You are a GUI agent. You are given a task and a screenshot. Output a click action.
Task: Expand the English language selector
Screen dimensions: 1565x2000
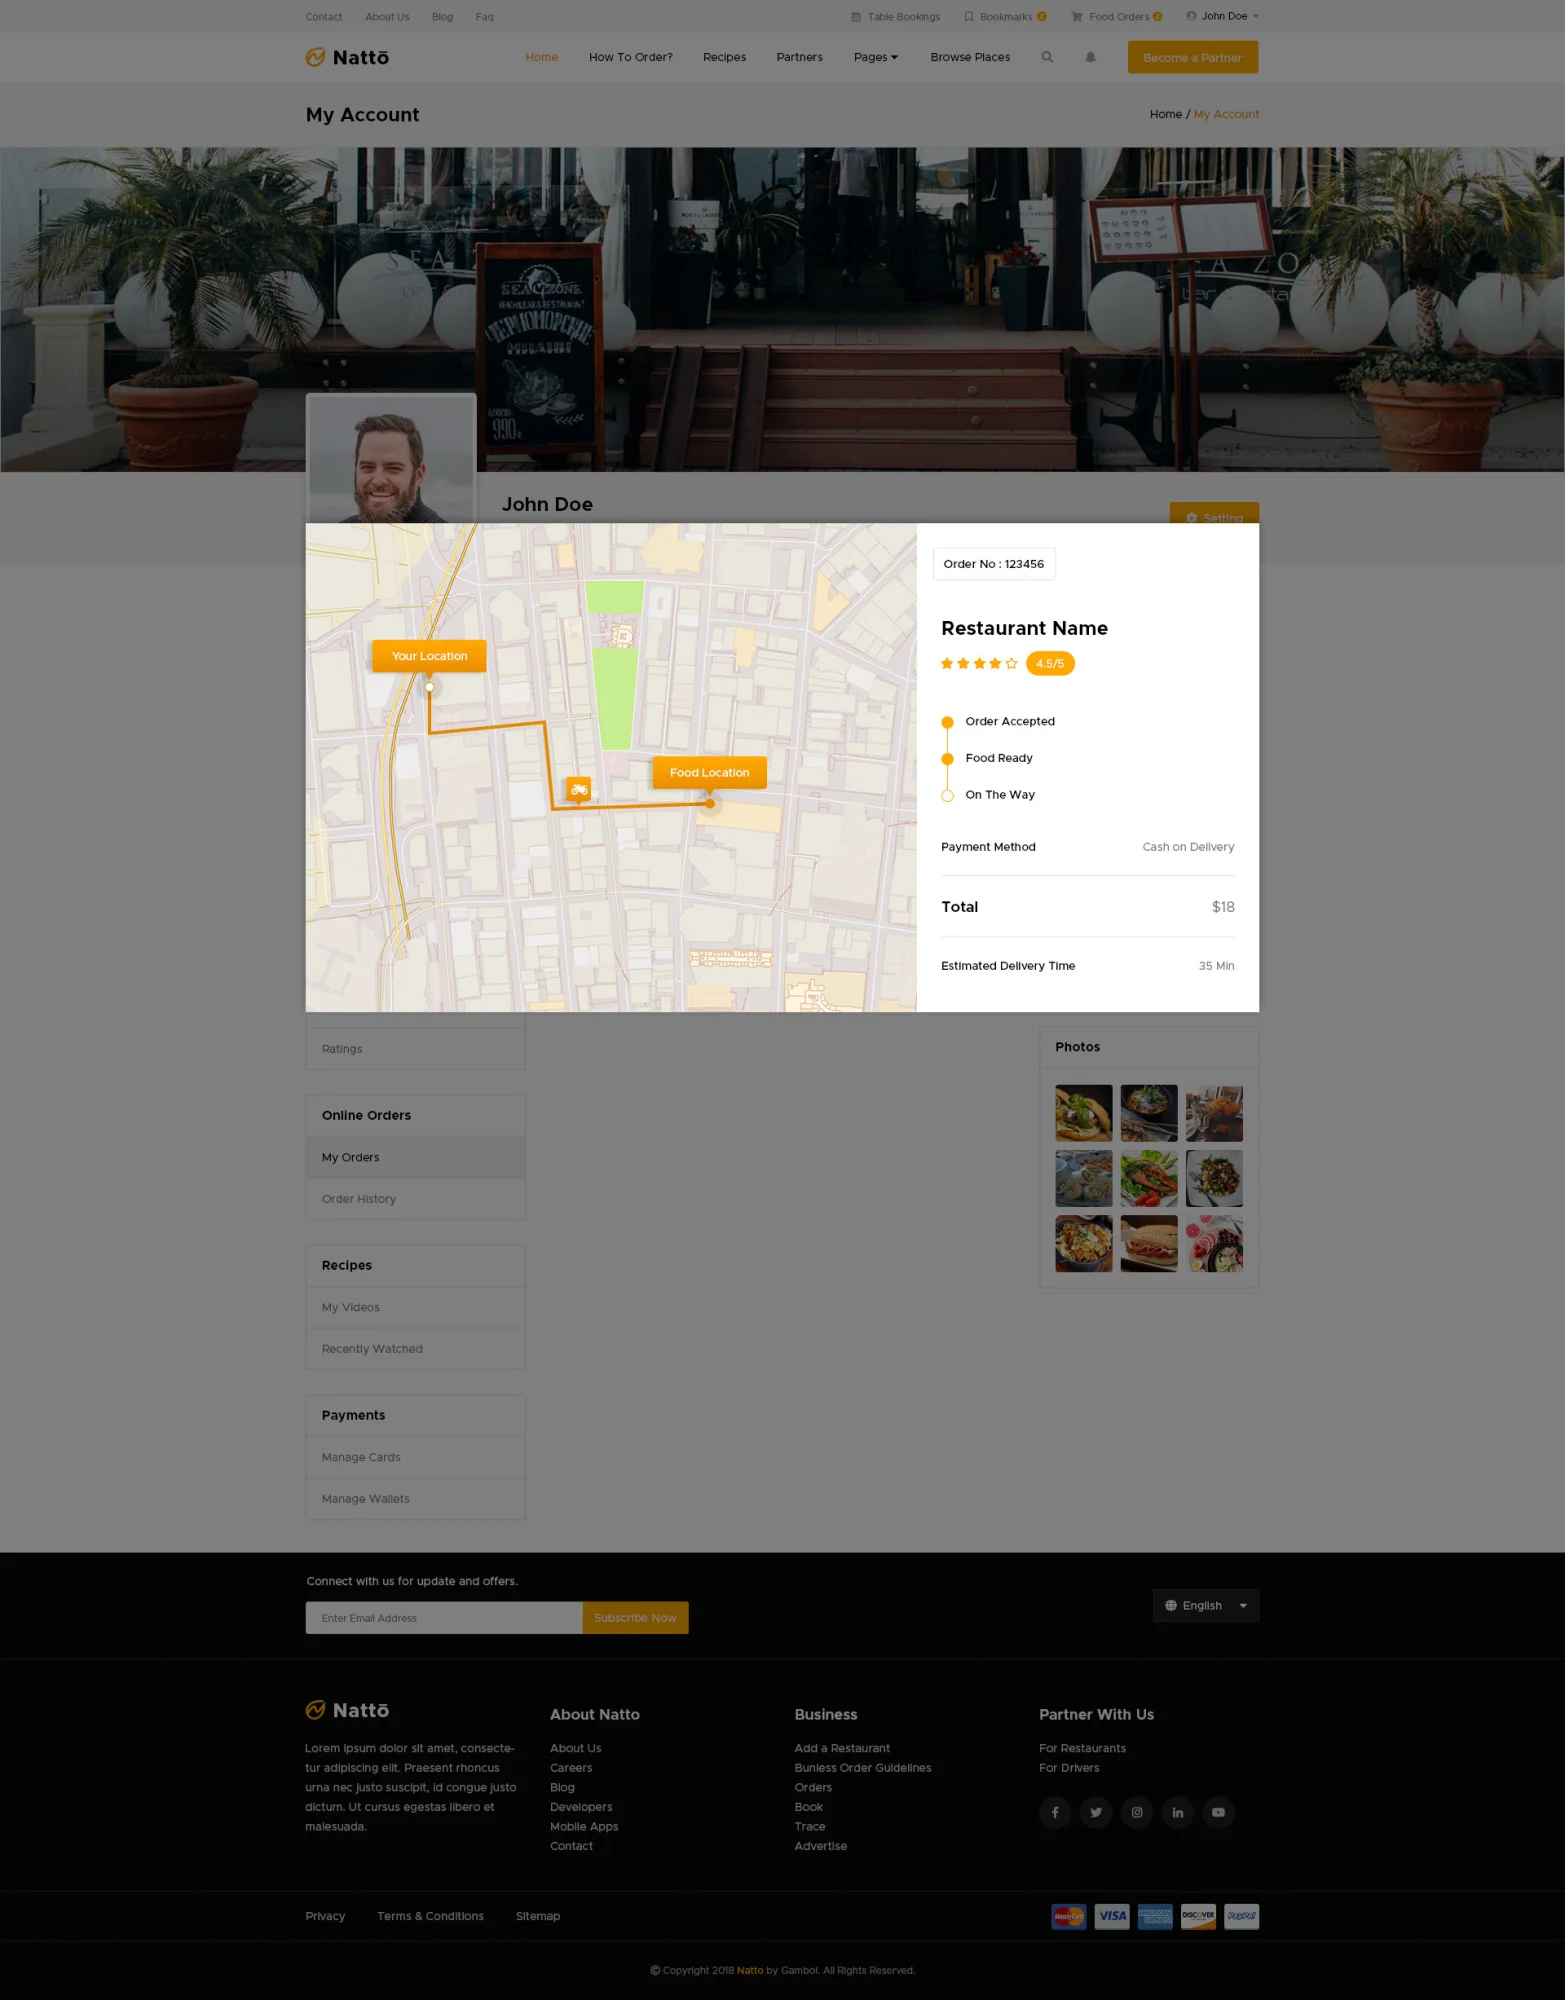[1205, 1605]
